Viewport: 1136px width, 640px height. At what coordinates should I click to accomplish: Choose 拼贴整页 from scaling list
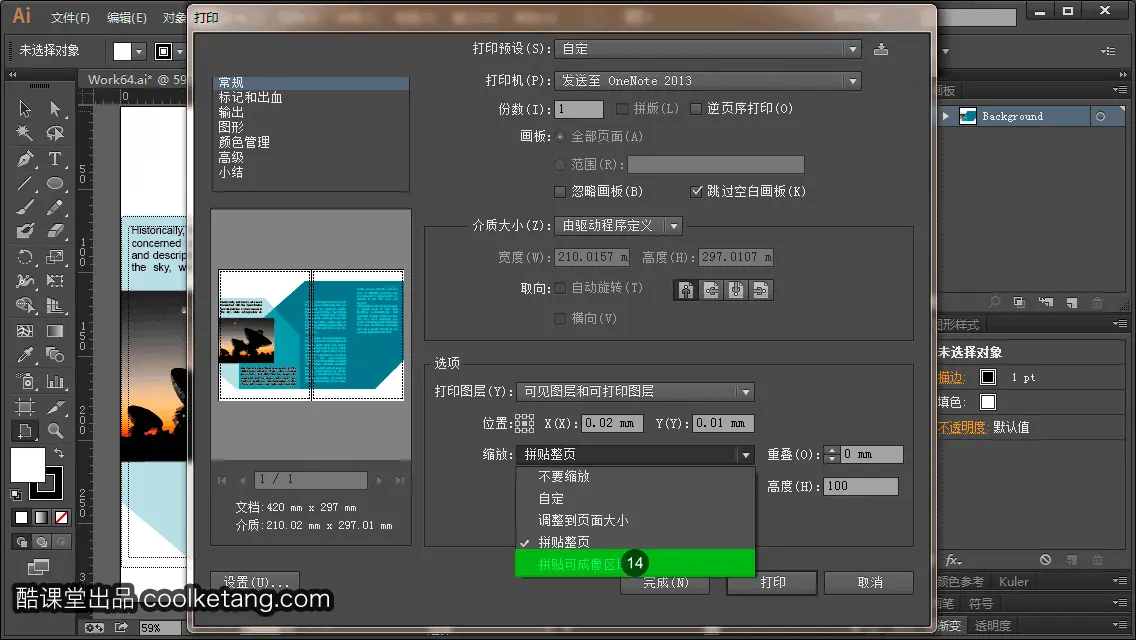pyautogui.click(x=635, y=542)
